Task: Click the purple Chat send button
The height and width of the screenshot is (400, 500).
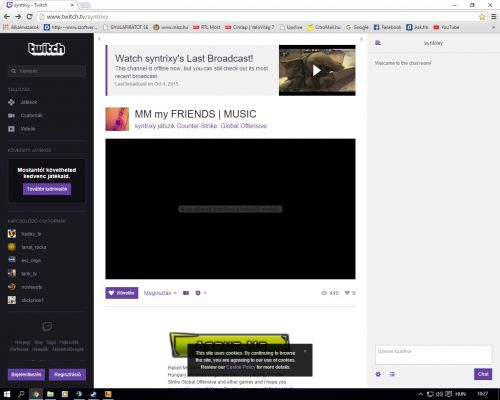Action: tap(483, 374)
